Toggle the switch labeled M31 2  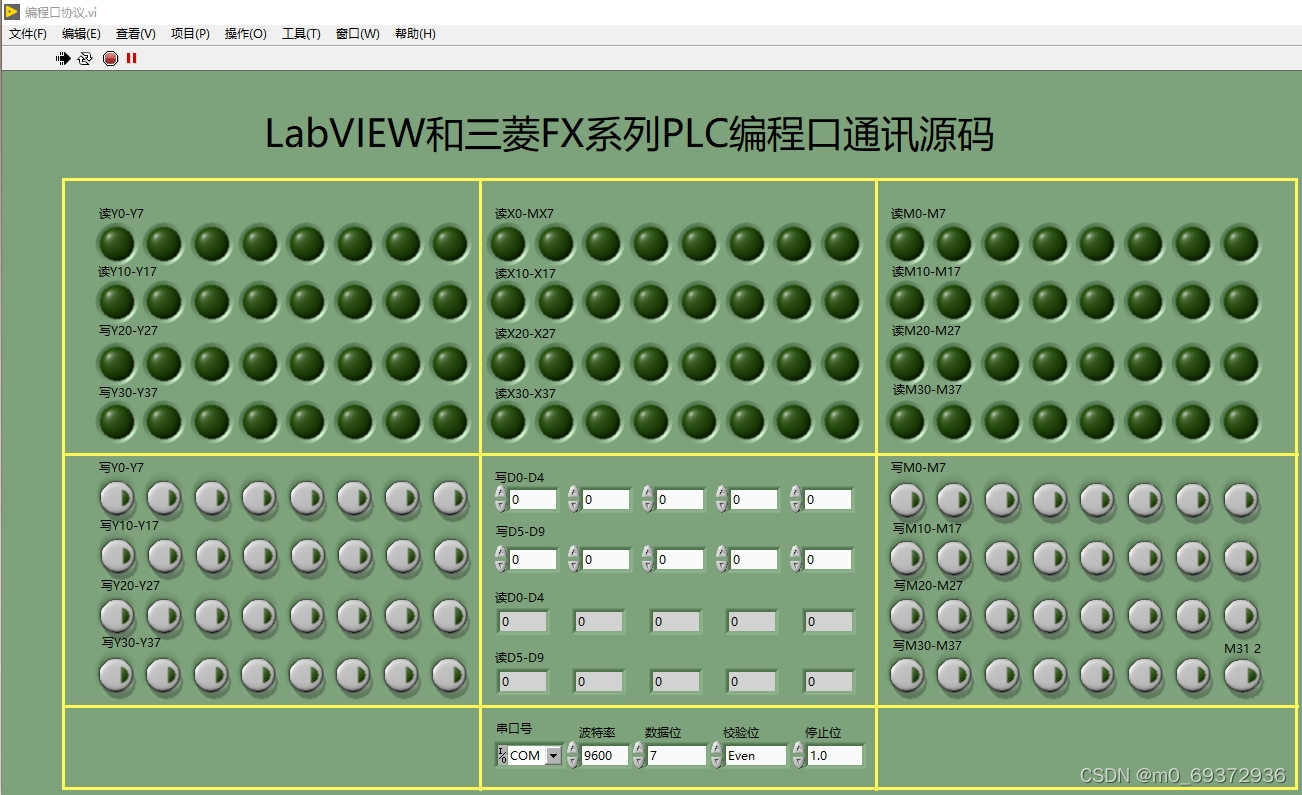click(x=1241, y=676)
